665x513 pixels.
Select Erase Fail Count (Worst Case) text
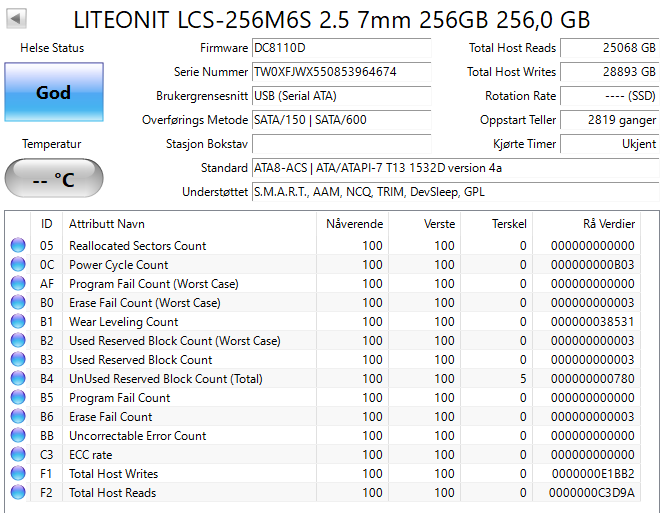point(145,303)
